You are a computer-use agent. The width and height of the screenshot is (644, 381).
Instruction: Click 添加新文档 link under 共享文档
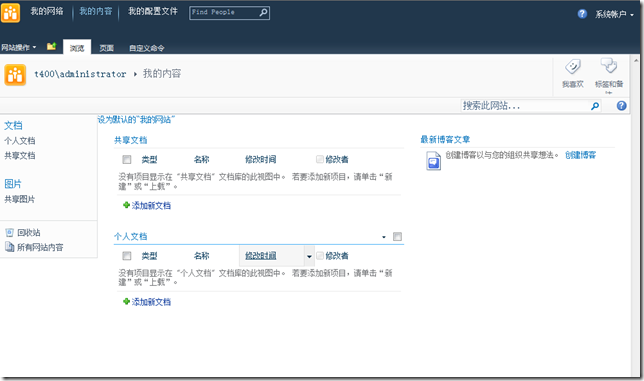151,205
